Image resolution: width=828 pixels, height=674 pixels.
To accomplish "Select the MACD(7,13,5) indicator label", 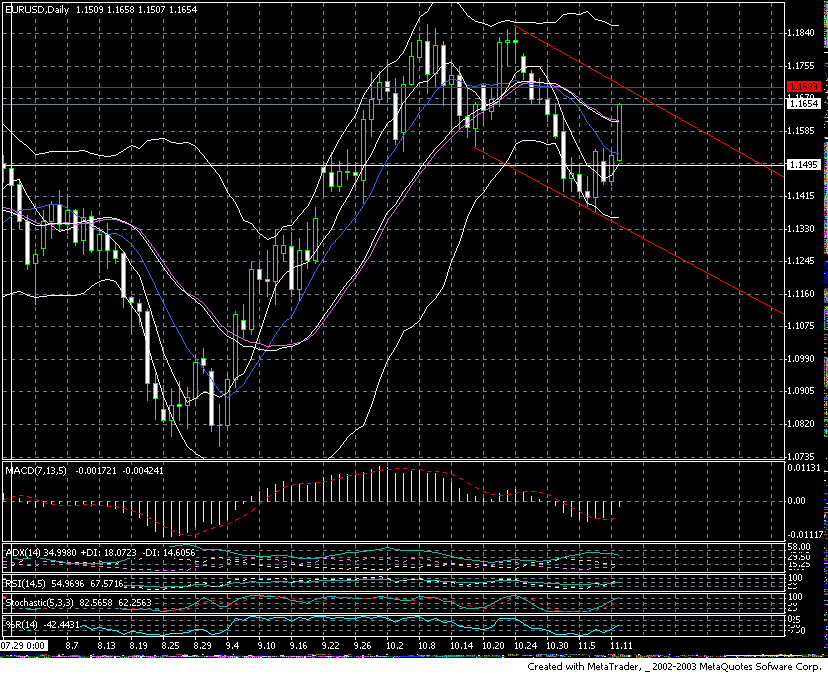I will point(36,470).
